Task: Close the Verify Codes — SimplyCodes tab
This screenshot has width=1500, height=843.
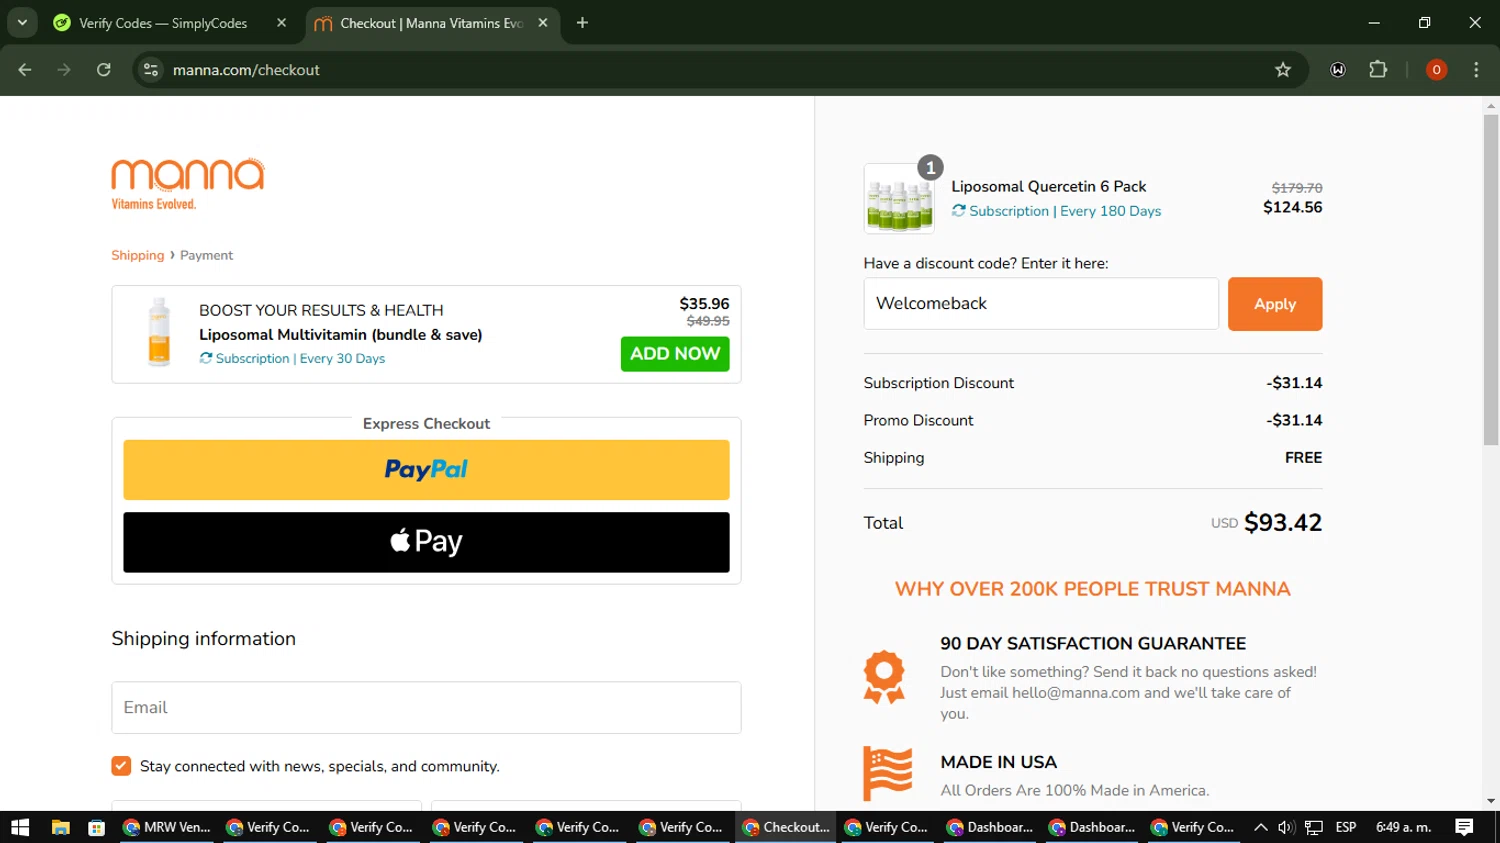Action: point(281,23)
